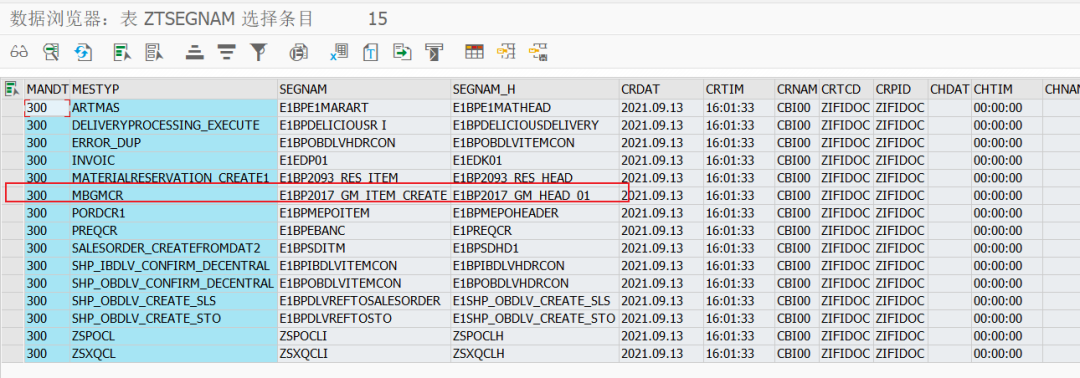Click the ZSXQCLH cell
Screen dimensions: 1080x378
pyautogui.click(x=534, y=353)
